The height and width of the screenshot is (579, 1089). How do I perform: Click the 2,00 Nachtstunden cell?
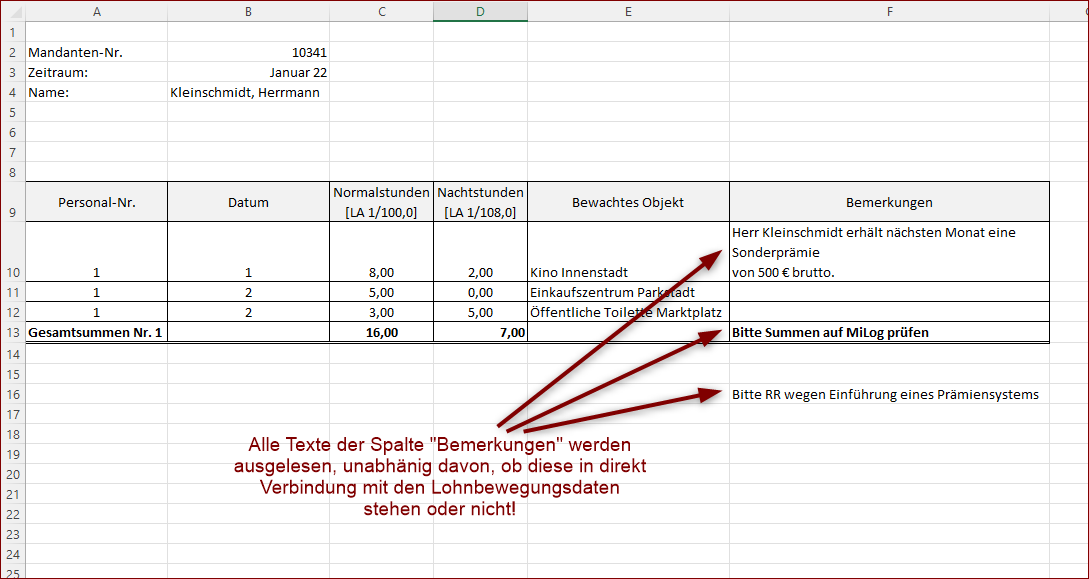[480, 251]
